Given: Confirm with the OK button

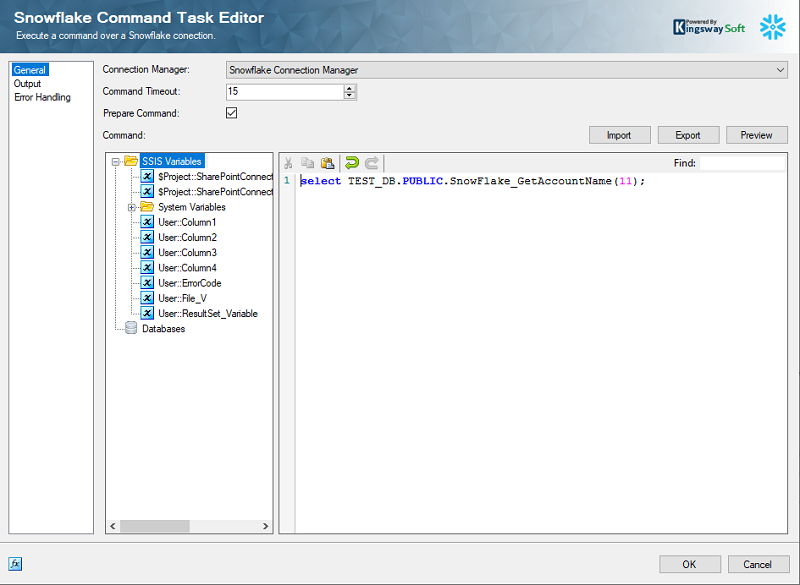Looking at the screenshot, I should click(690, 564).
